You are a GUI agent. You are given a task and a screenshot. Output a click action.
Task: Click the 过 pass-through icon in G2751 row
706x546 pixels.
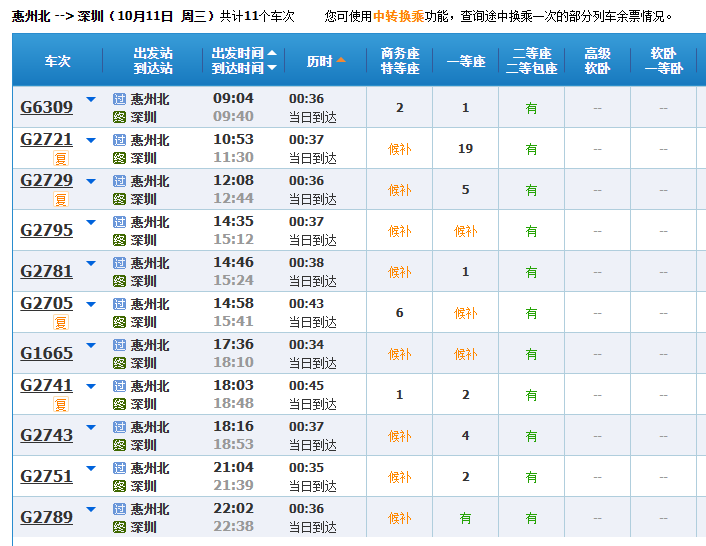tap(119, 468)
